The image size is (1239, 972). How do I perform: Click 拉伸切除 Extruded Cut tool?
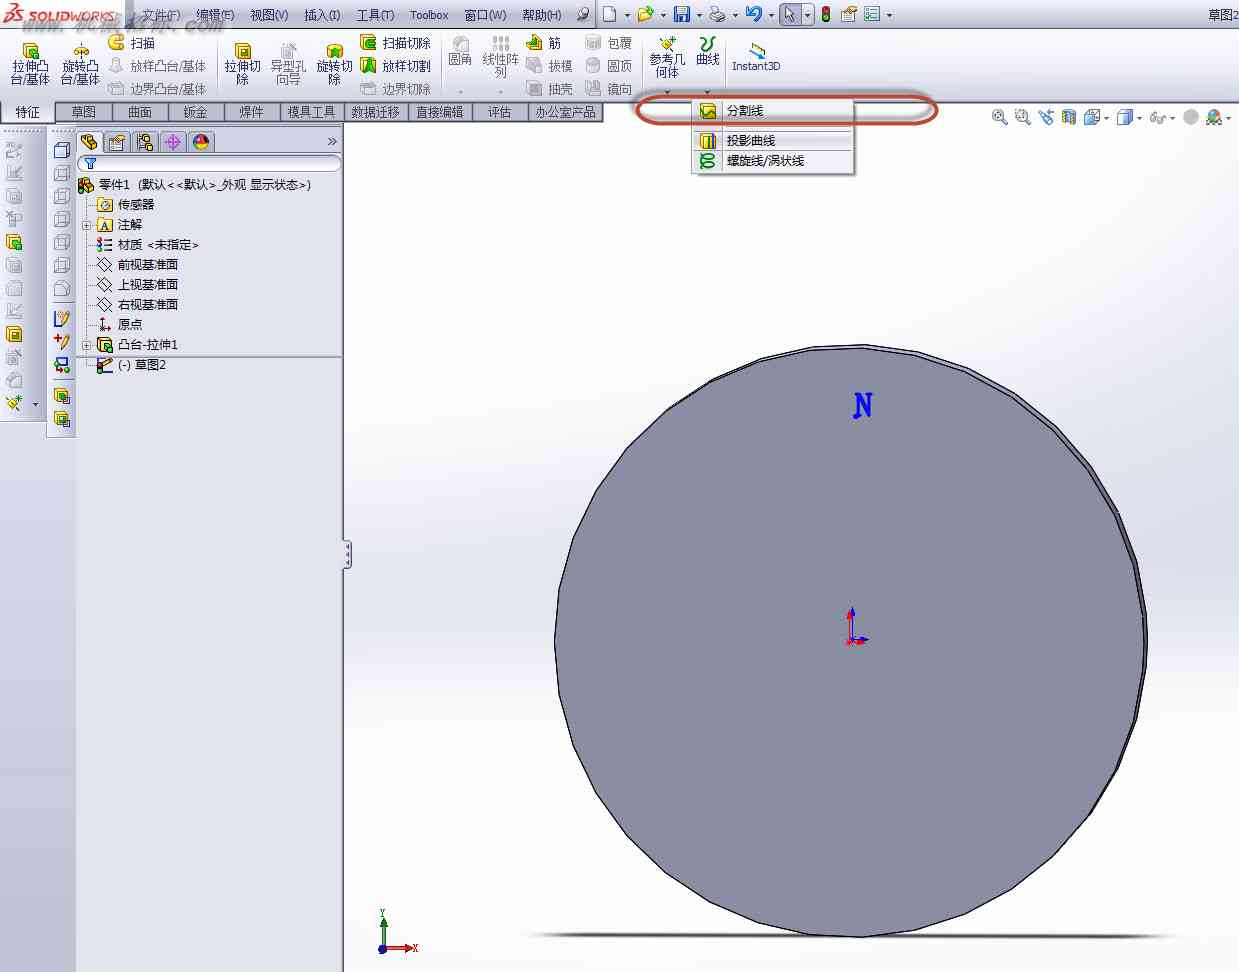click(242, 64)
